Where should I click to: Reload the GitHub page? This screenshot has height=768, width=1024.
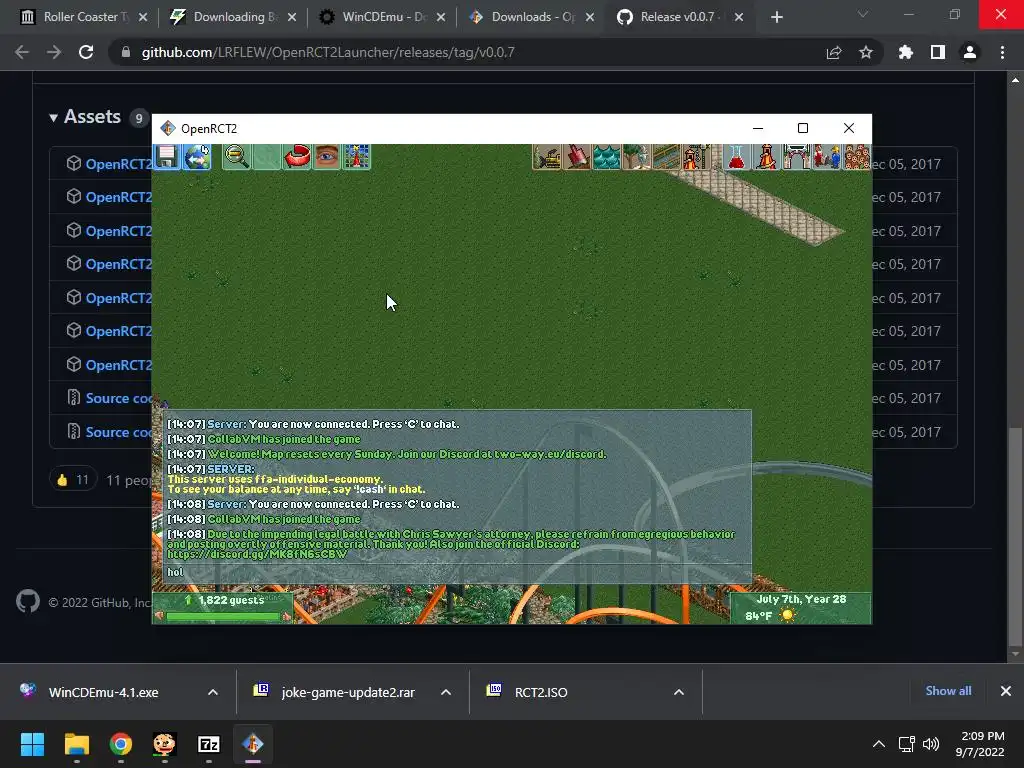click(86, 52)
